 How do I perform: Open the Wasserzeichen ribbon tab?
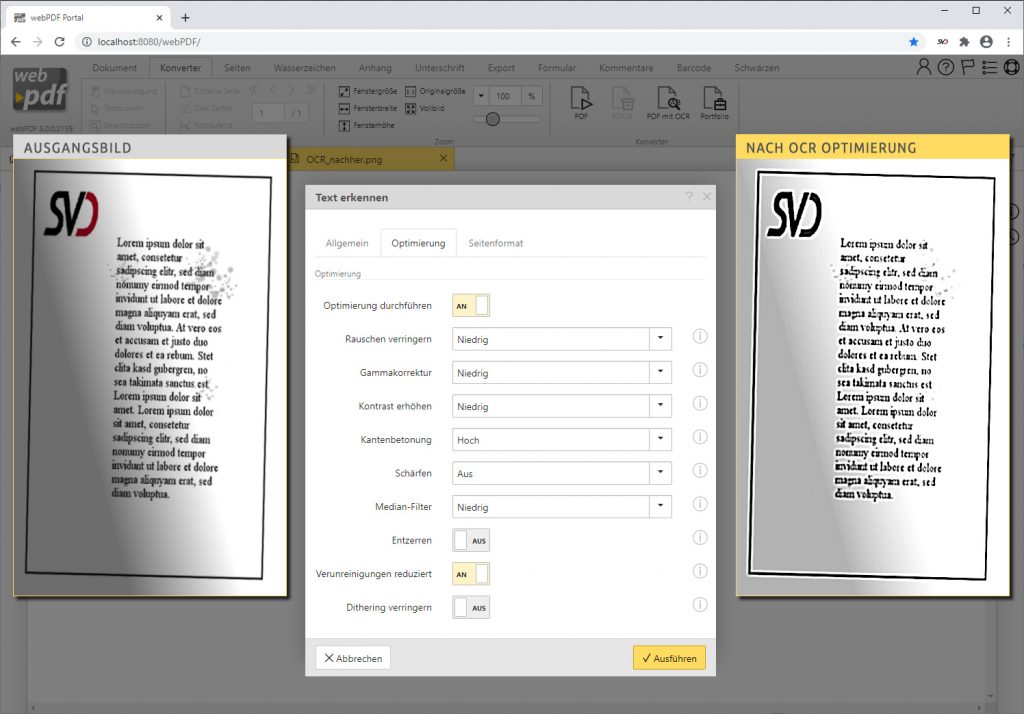(x=304, y=68)
